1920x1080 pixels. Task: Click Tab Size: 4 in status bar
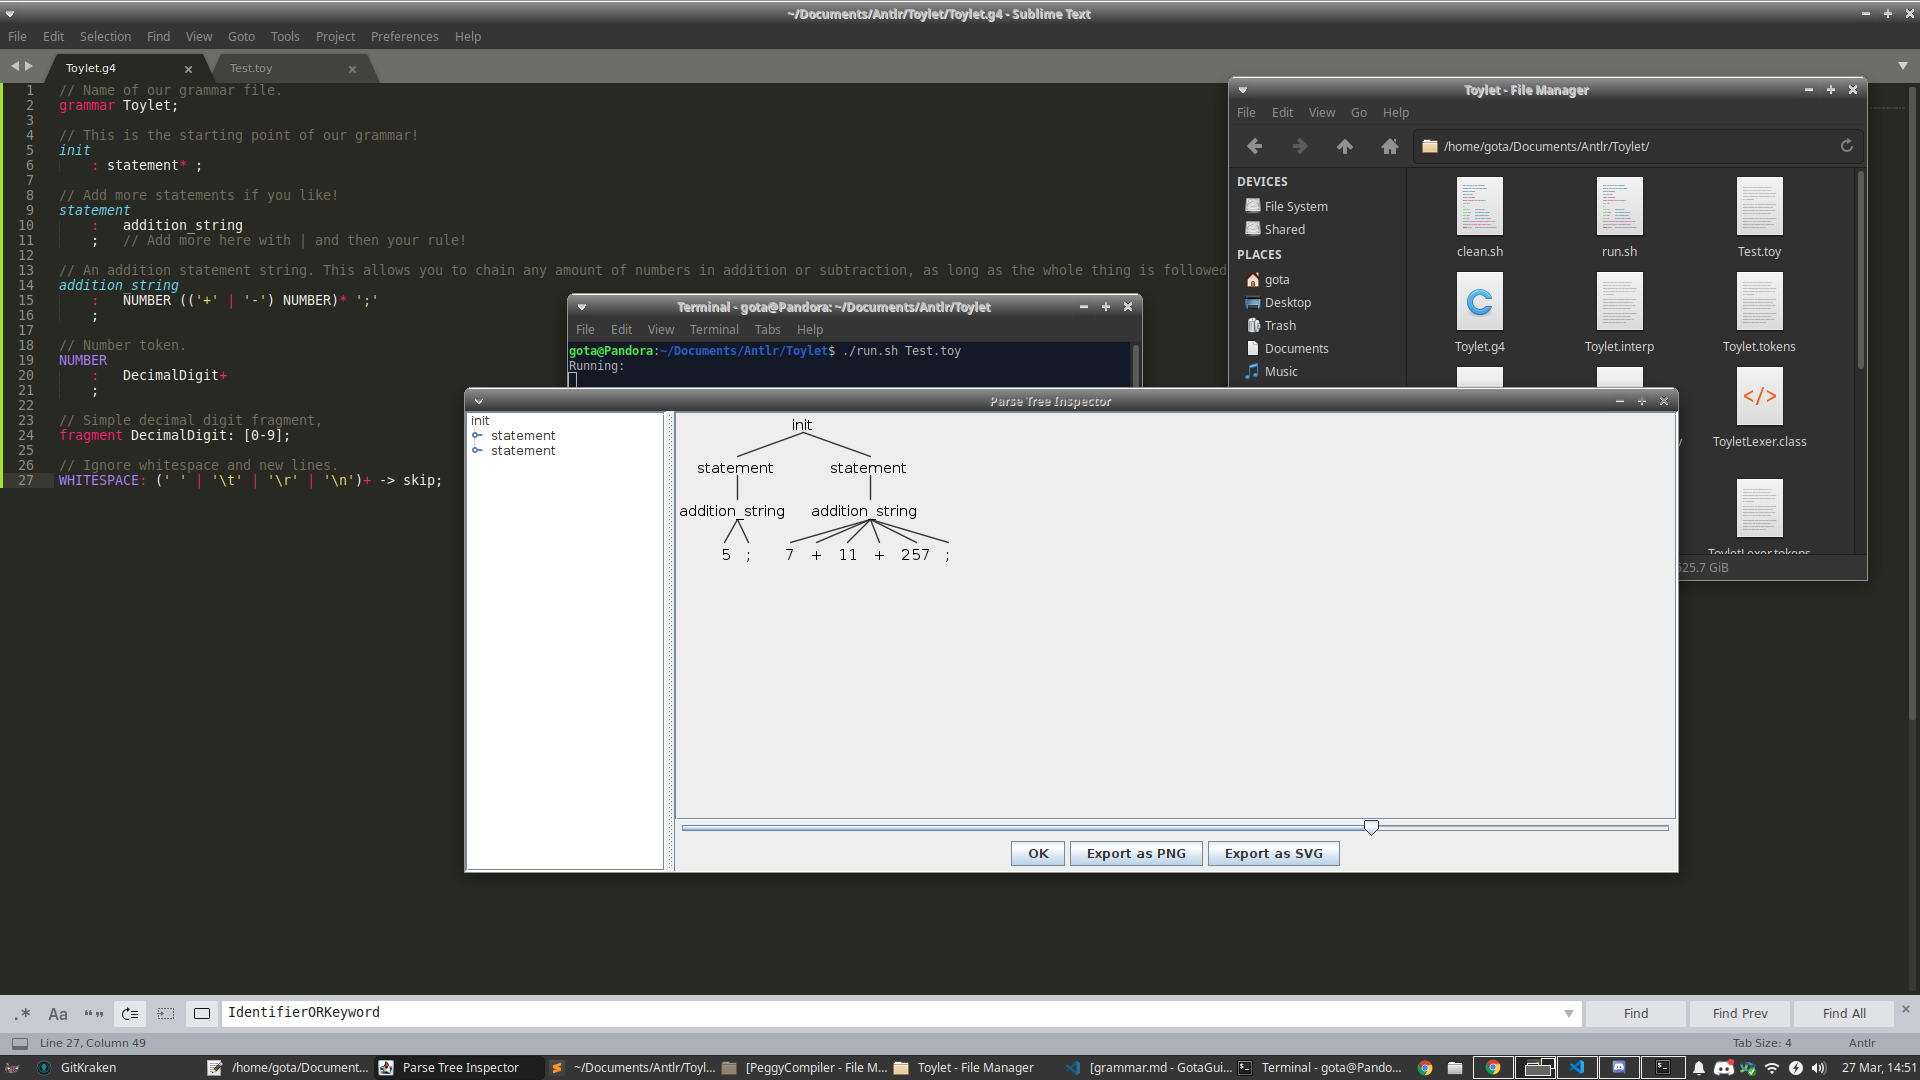(1762, 1043)
